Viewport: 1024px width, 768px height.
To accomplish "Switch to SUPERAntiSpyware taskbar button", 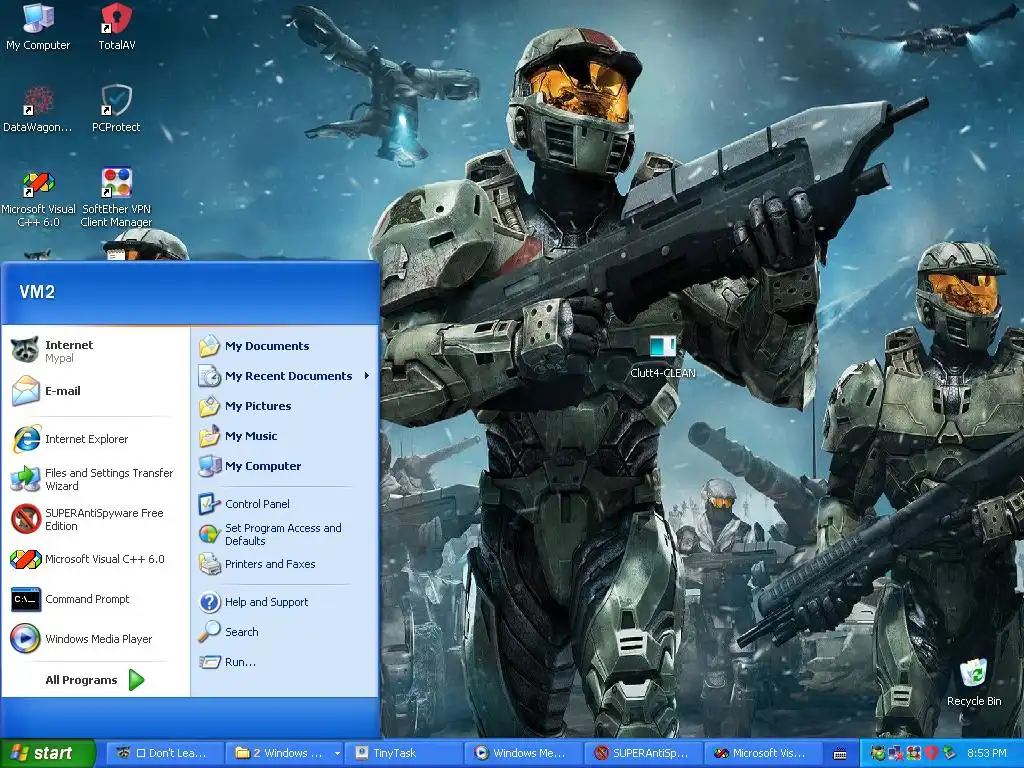I will 643,753.
